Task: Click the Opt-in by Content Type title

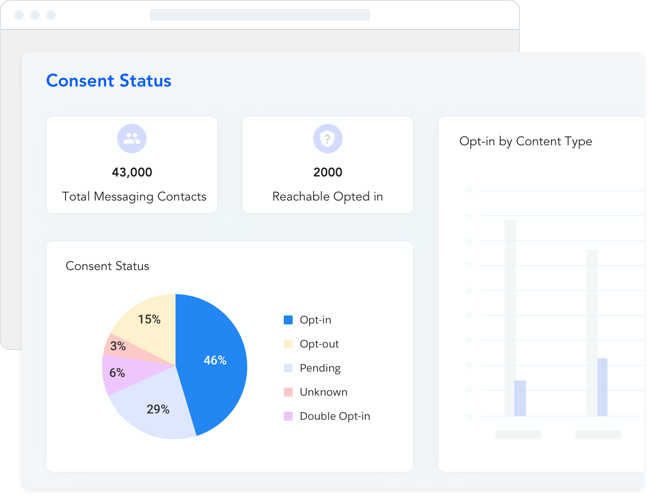Action: coord(526,141)
